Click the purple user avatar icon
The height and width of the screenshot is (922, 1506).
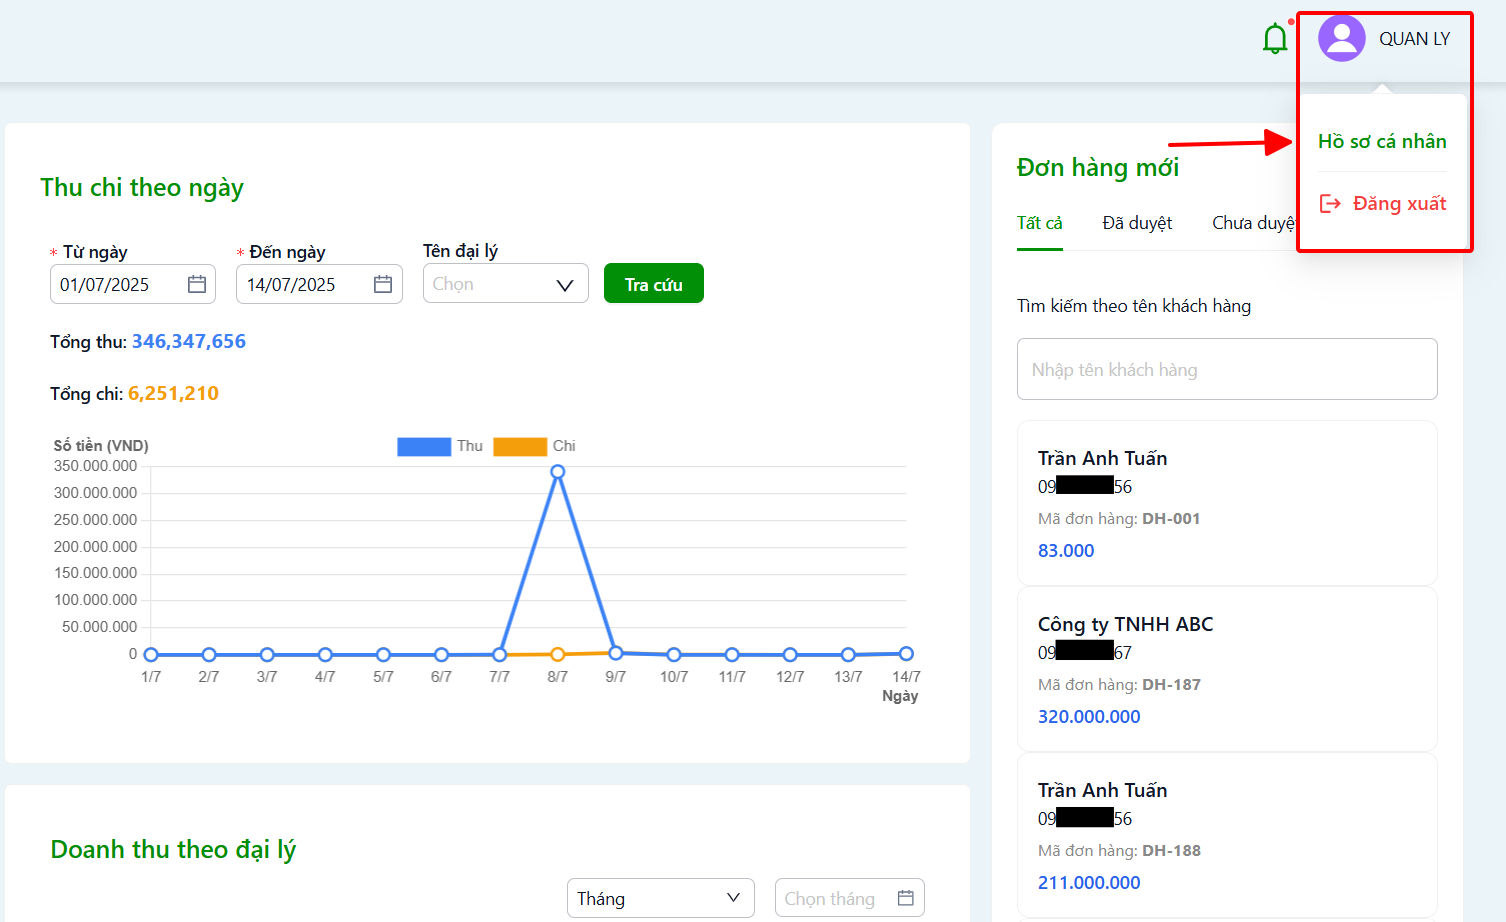pyautogui.click(x=1342, y=38)
